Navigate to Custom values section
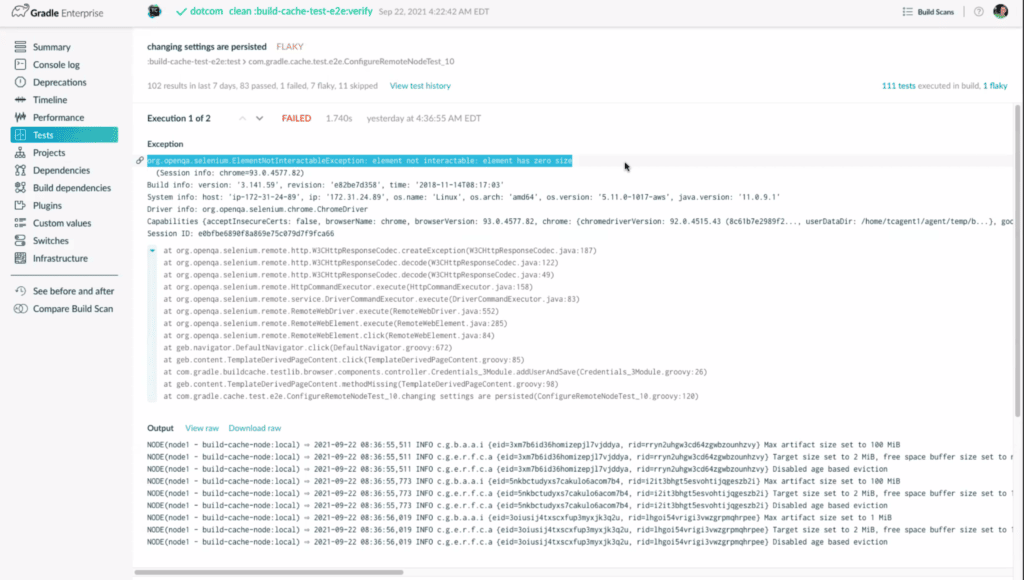Image resolution: width=1024 pixels, height=580 pixels. tap(62, 223)
